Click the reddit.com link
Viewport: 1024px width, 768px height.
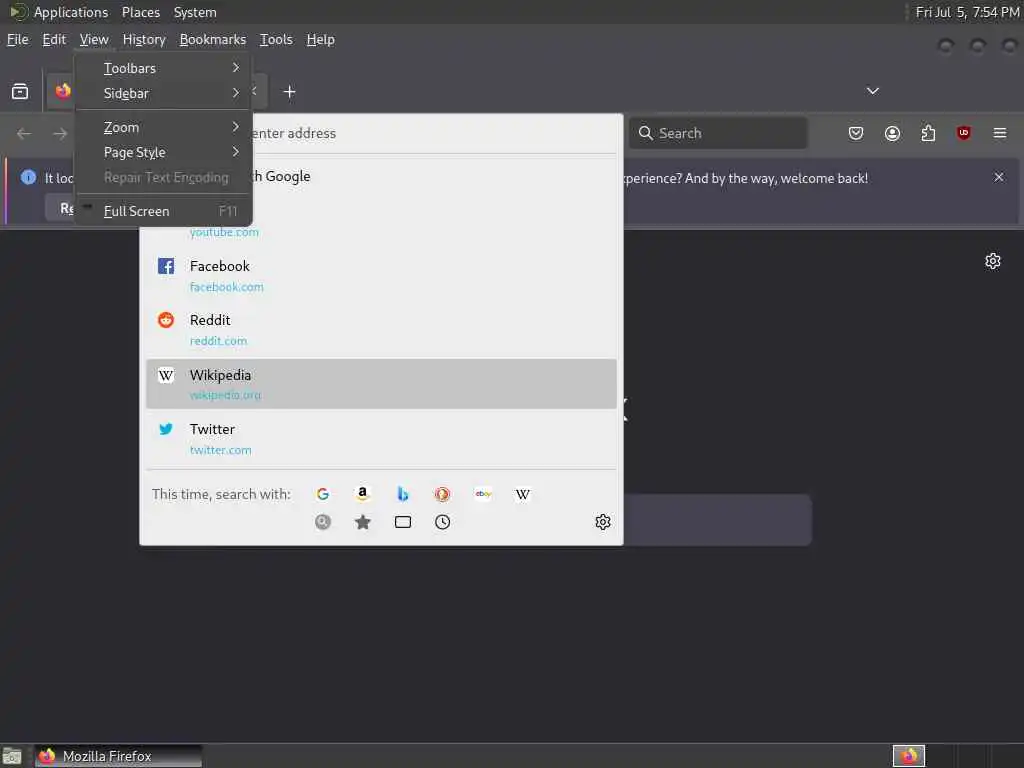(218, 341)
